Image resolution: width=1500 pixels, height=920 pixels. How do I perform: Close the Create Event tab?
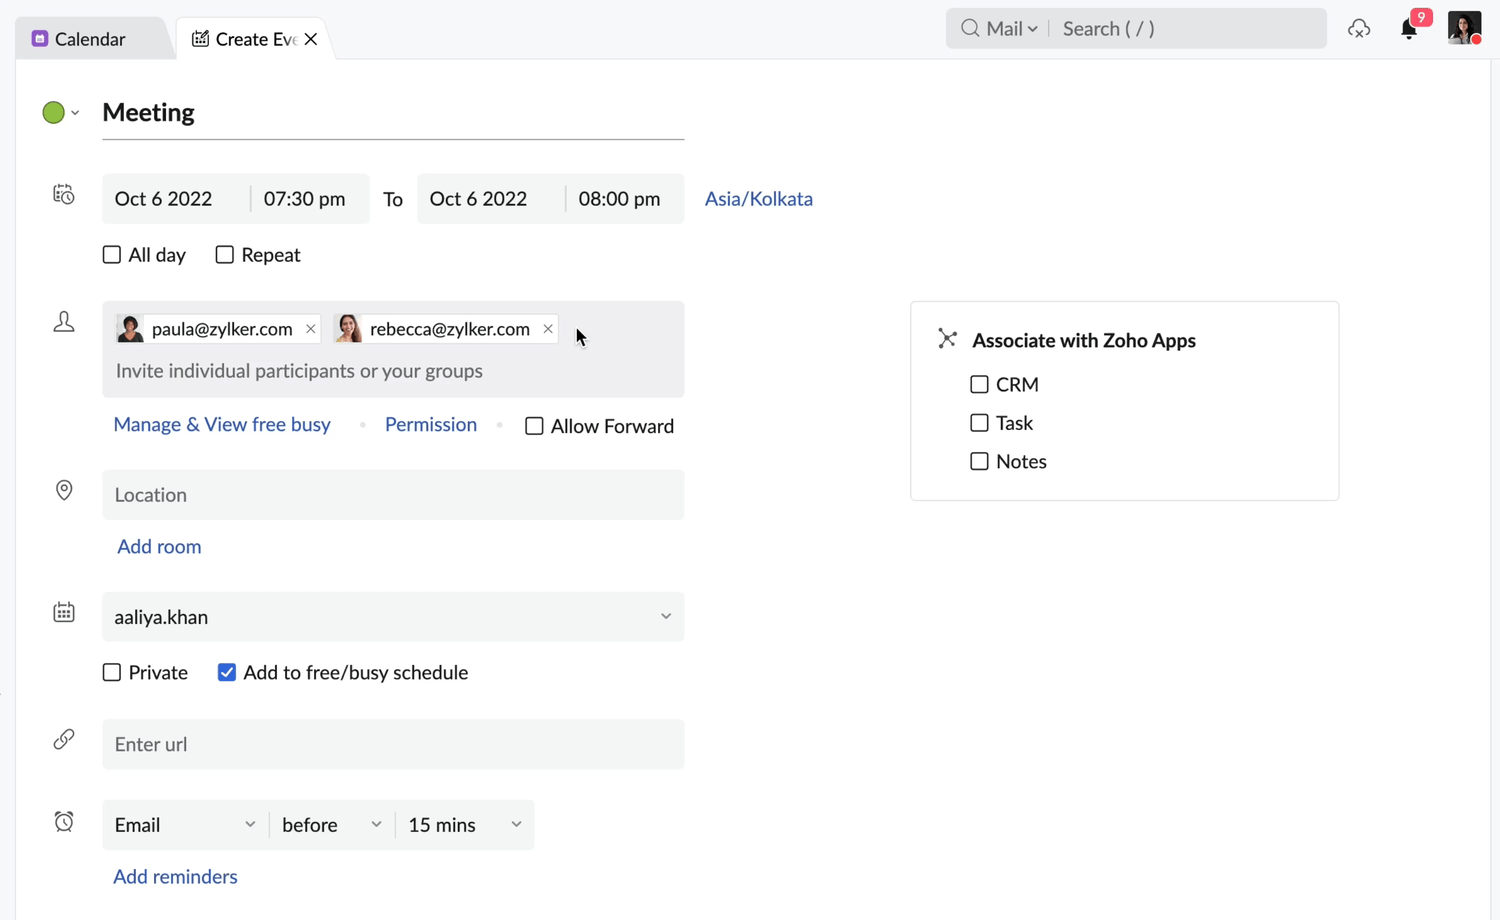click(311, 39)
